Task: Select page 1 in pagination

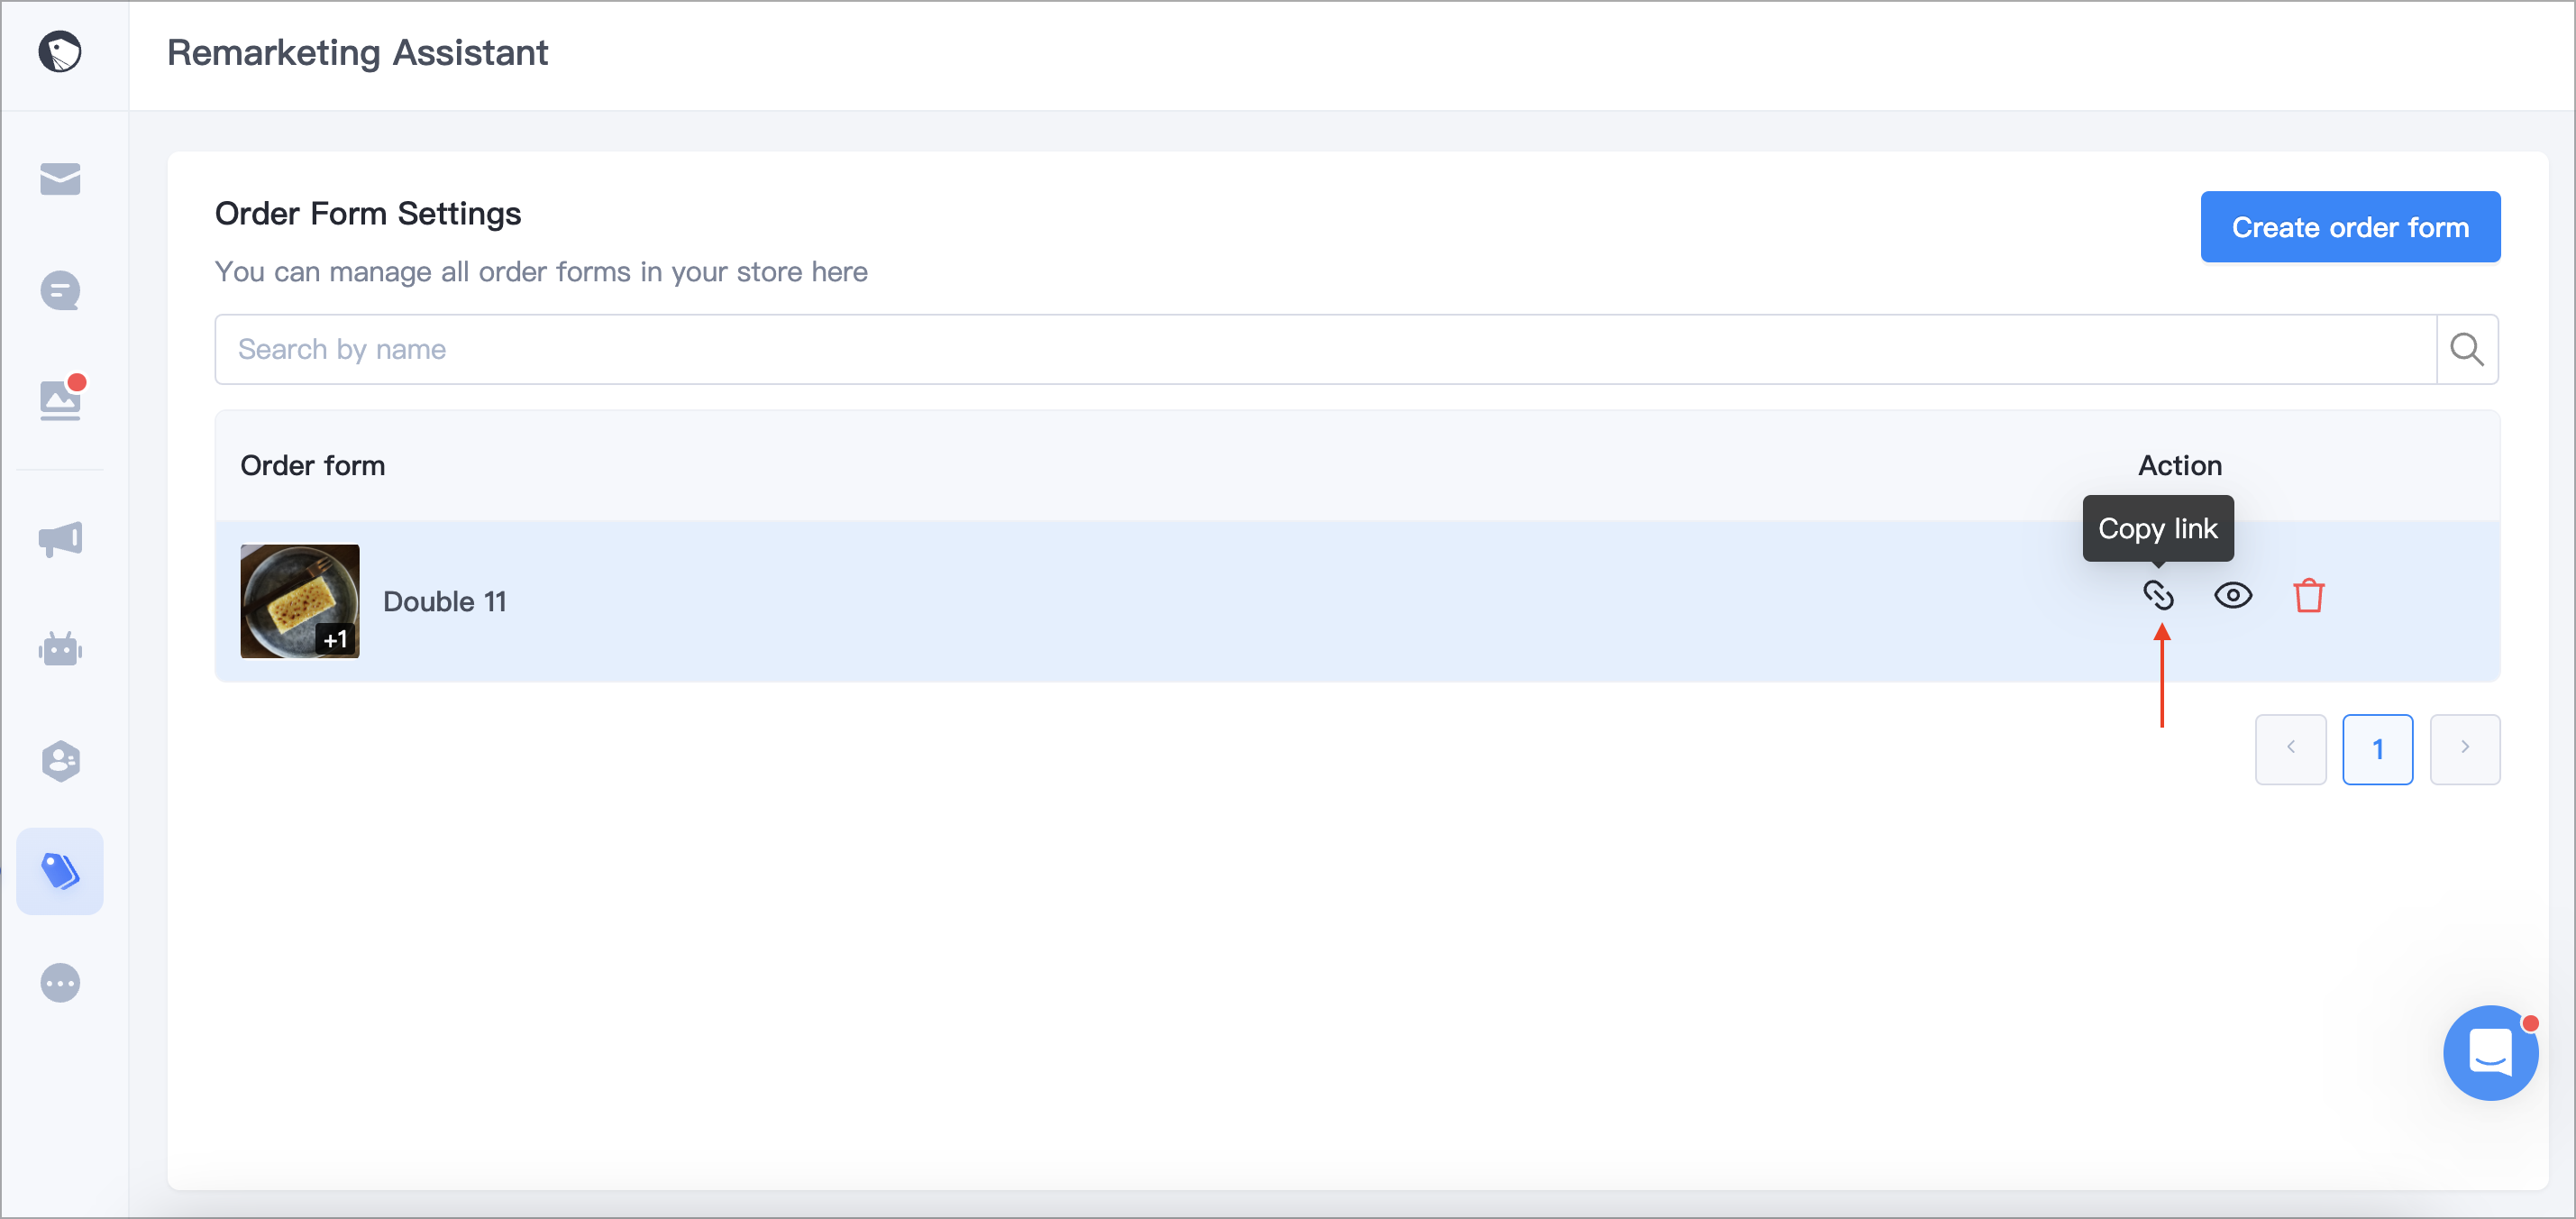Action: pos(2378,749)
